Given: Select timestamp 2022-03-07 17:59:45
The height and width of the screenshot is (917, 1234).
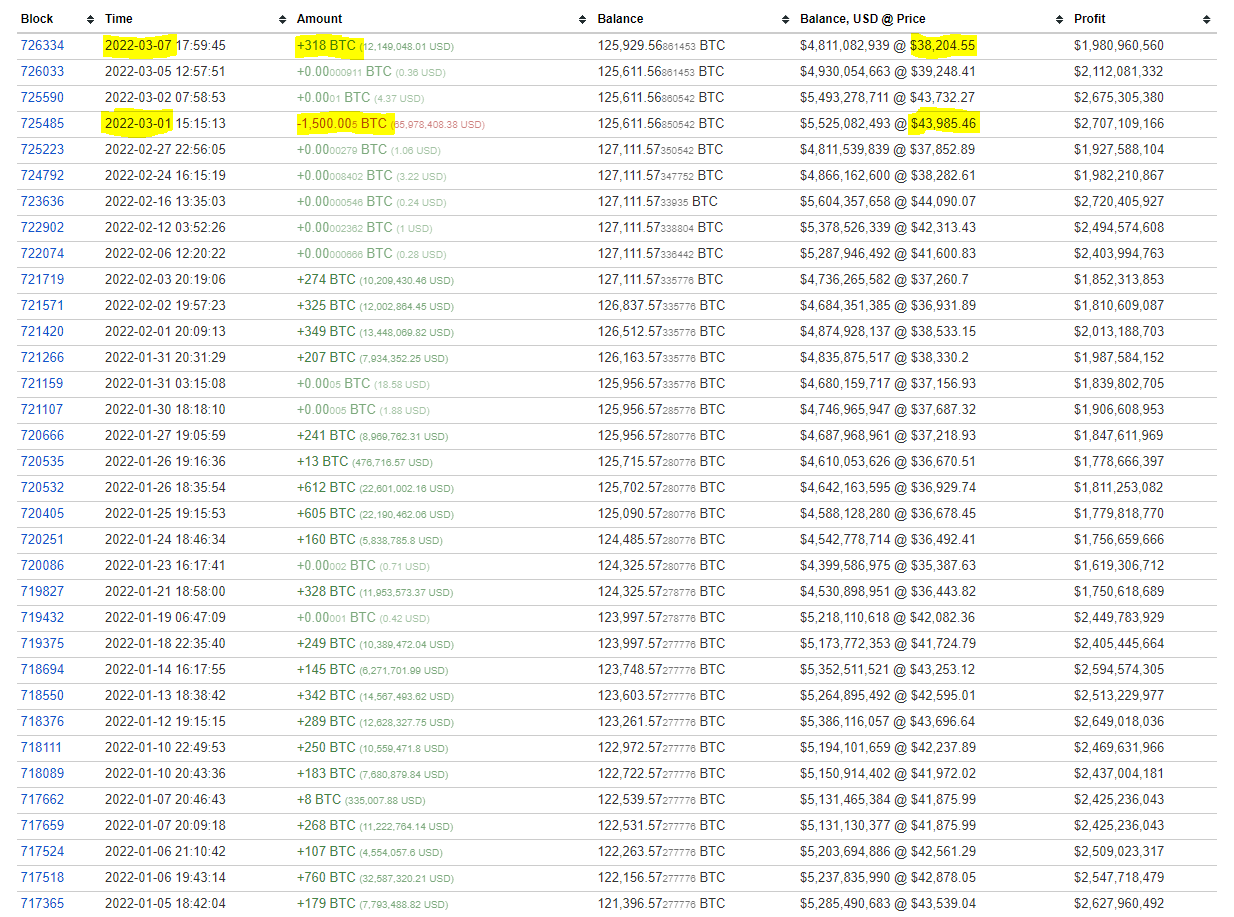Looking at the screenshot, I should 165,46.
